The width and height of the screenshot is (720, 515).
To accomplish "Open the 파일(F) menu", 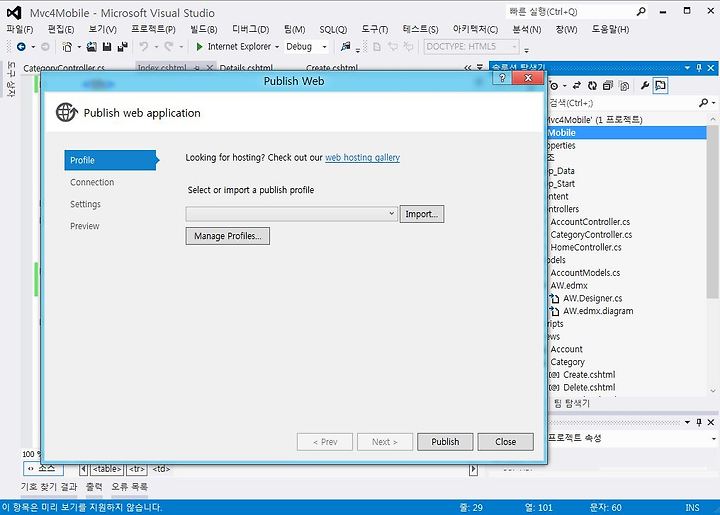I will click(20, 29).
